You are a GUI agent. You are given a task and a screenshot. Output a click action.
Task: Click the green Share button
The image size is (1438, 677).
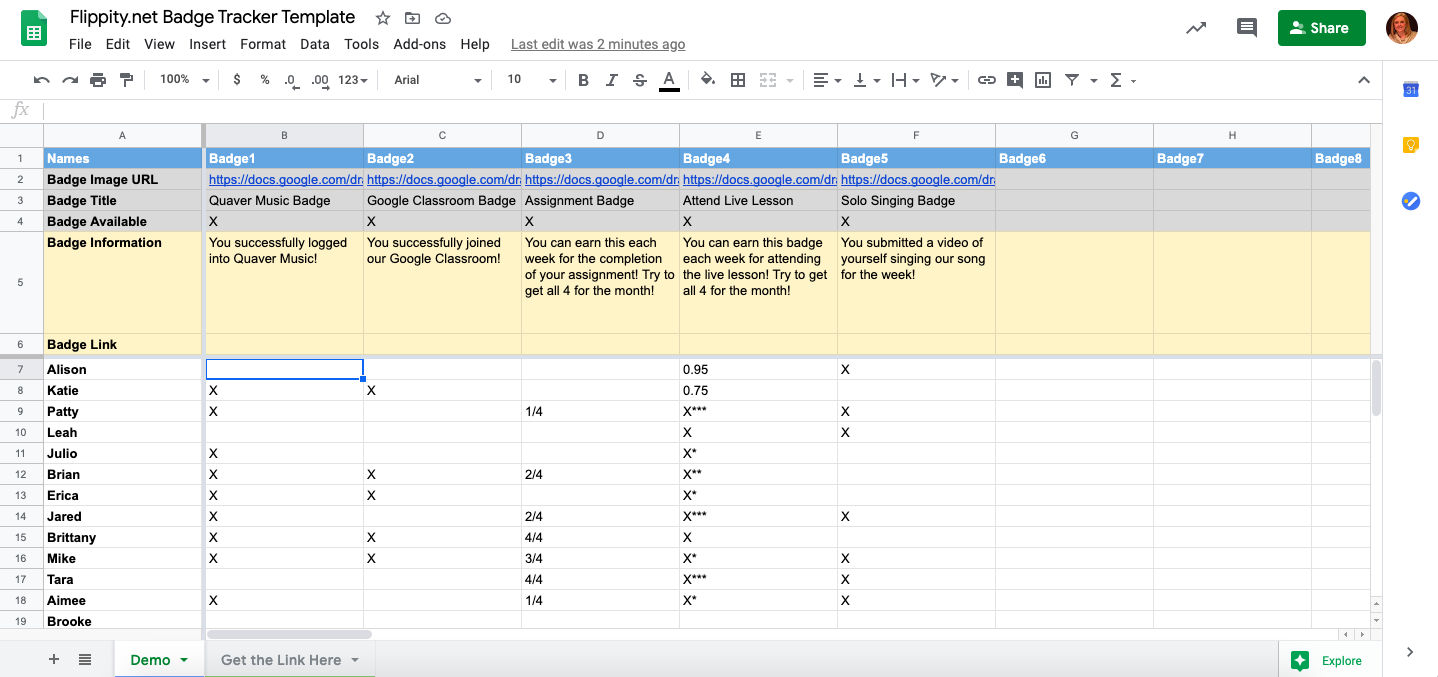[x=1320, y=28]
